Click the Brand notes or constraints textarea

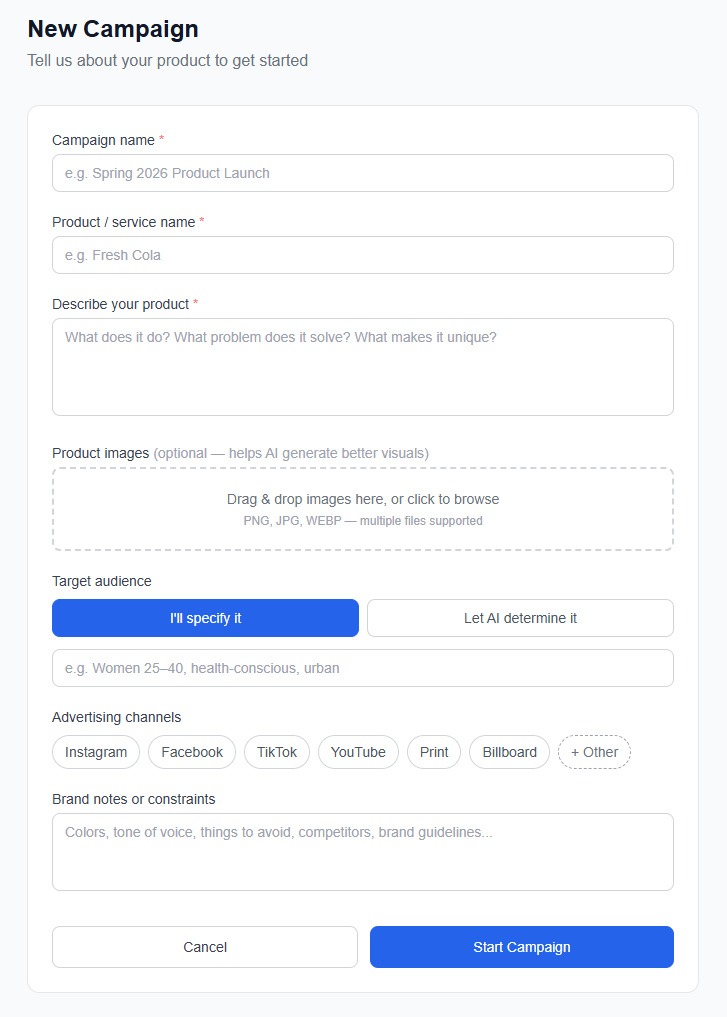coord(362,851)
